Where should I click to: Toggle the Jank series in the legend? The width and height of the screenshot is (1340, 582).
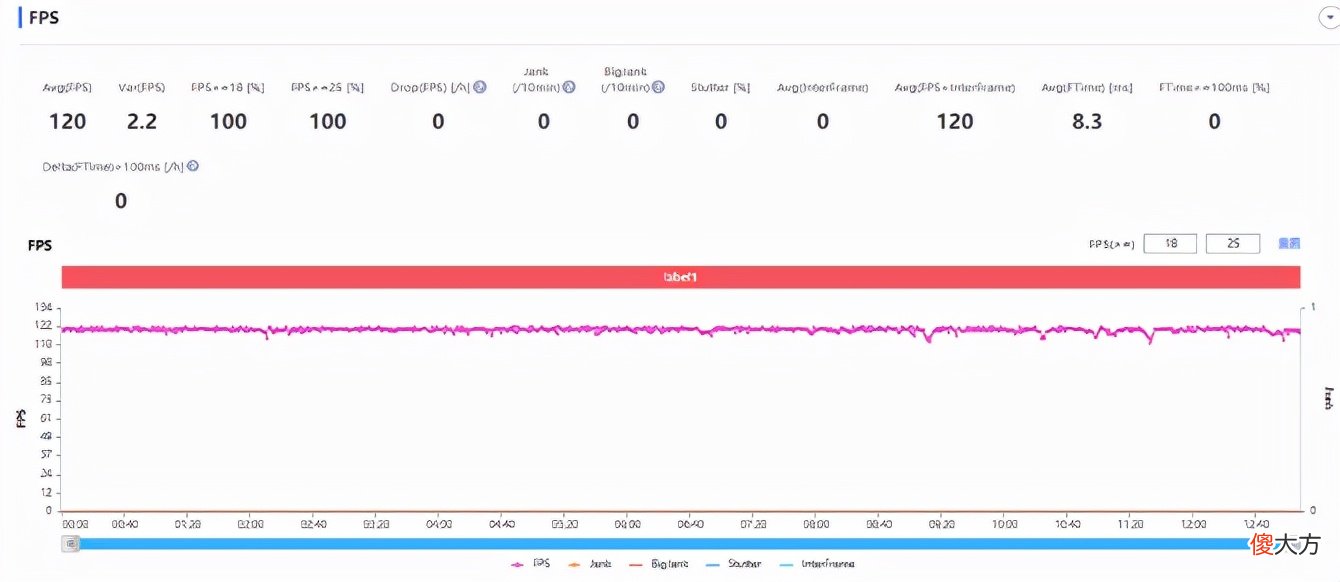click(590, 564)
